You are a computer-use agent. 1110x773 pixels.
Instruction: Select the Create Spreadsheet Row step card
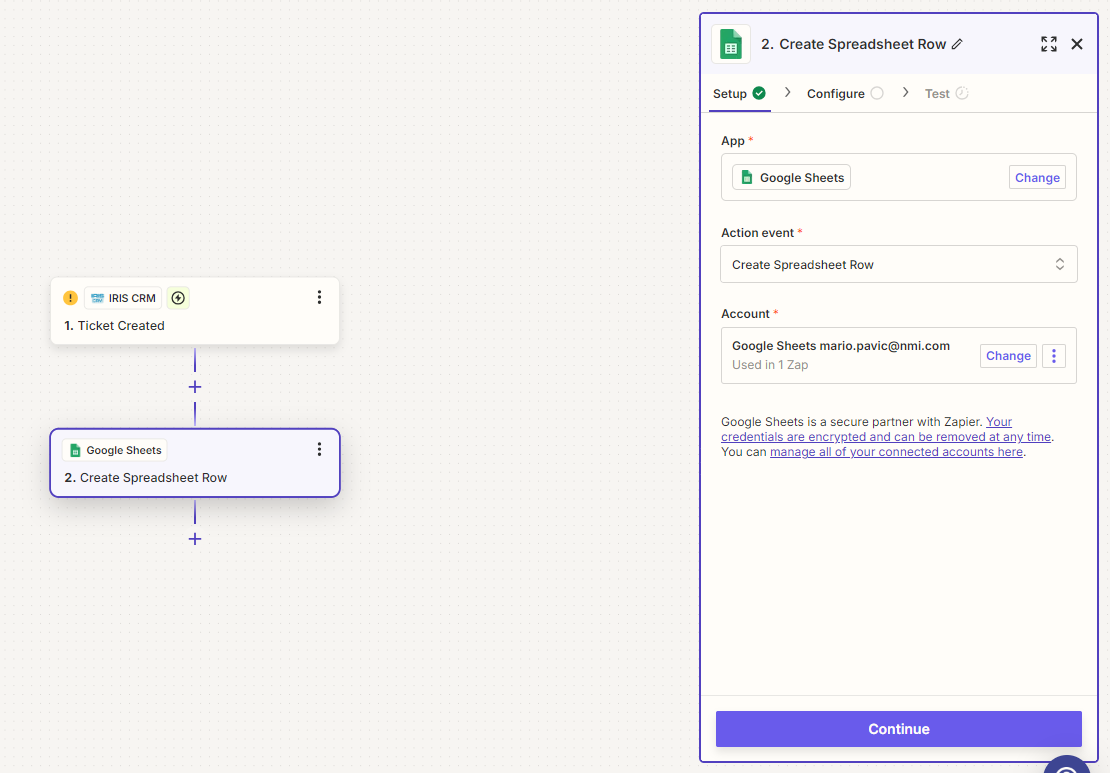coord(195,463)
